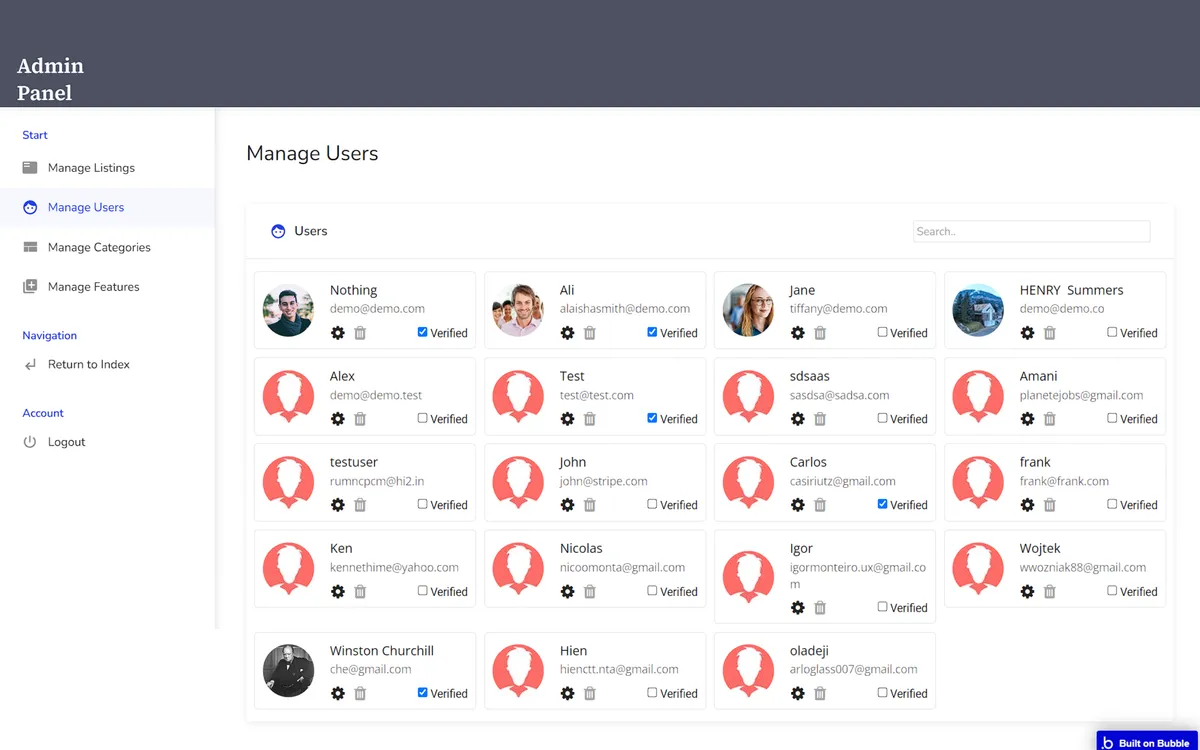Select Manage Users sidebar item
Viewport: 1200px width, 750px height.
107,207
